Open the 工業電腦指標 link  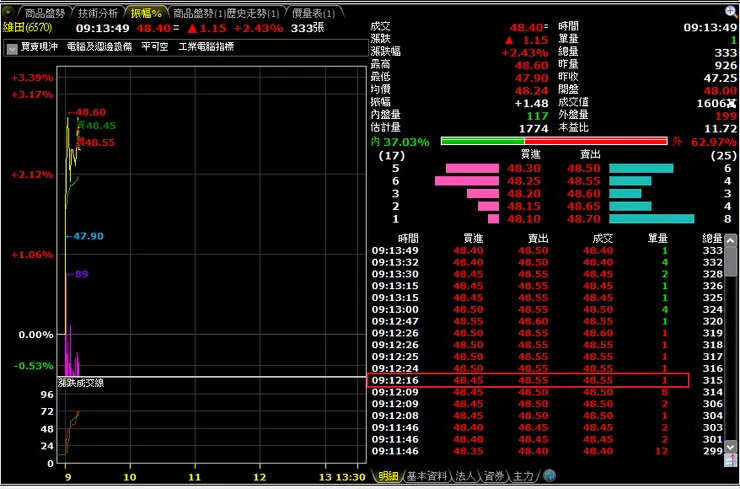(x=206, y=47)
